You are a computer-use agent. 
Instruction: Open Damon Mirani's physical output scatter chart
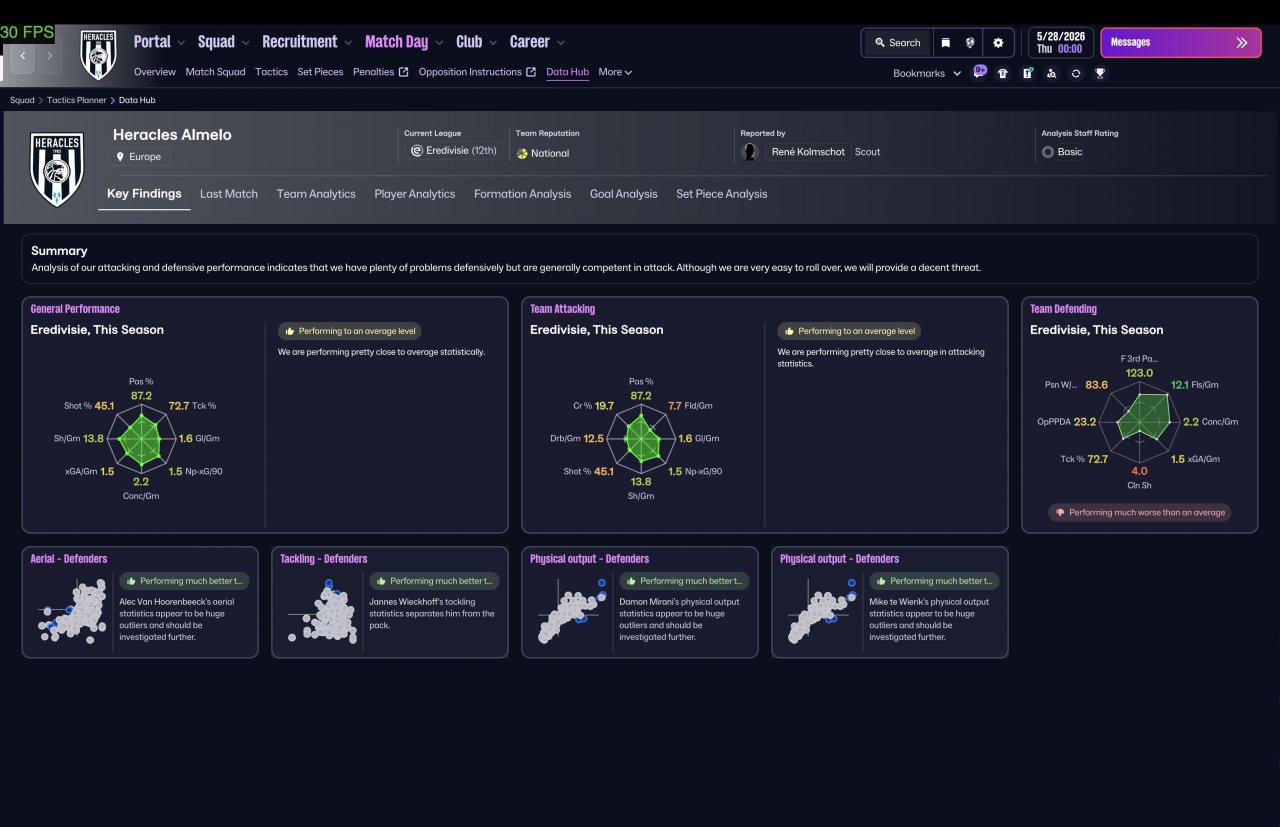[572, 611]
